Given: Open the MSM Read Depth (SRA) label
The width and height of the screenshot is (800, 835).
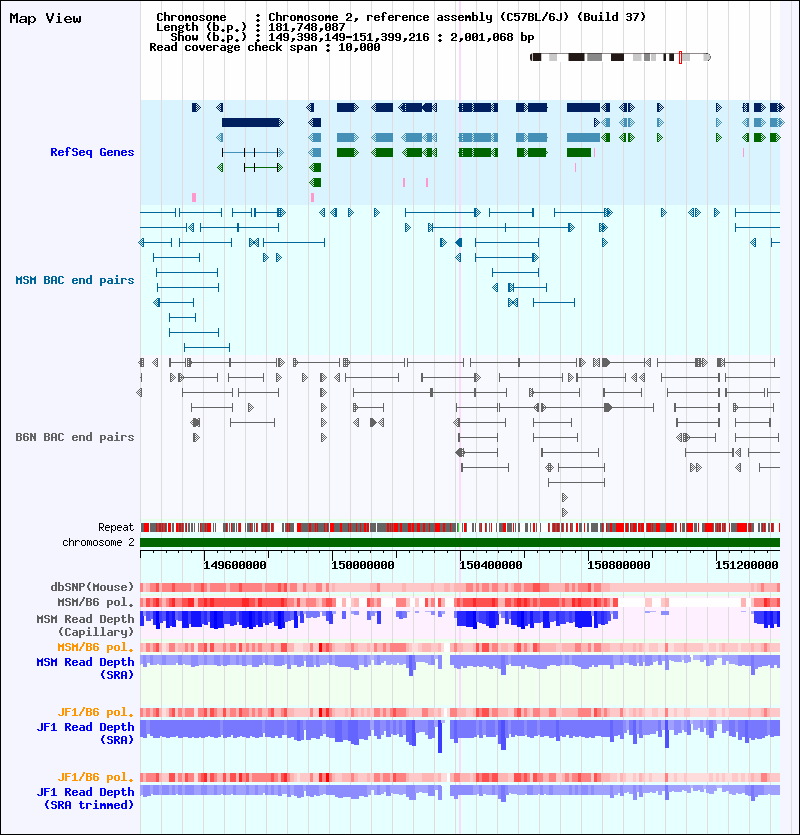Looking at the screenshot, I should [x=85, y=668].
